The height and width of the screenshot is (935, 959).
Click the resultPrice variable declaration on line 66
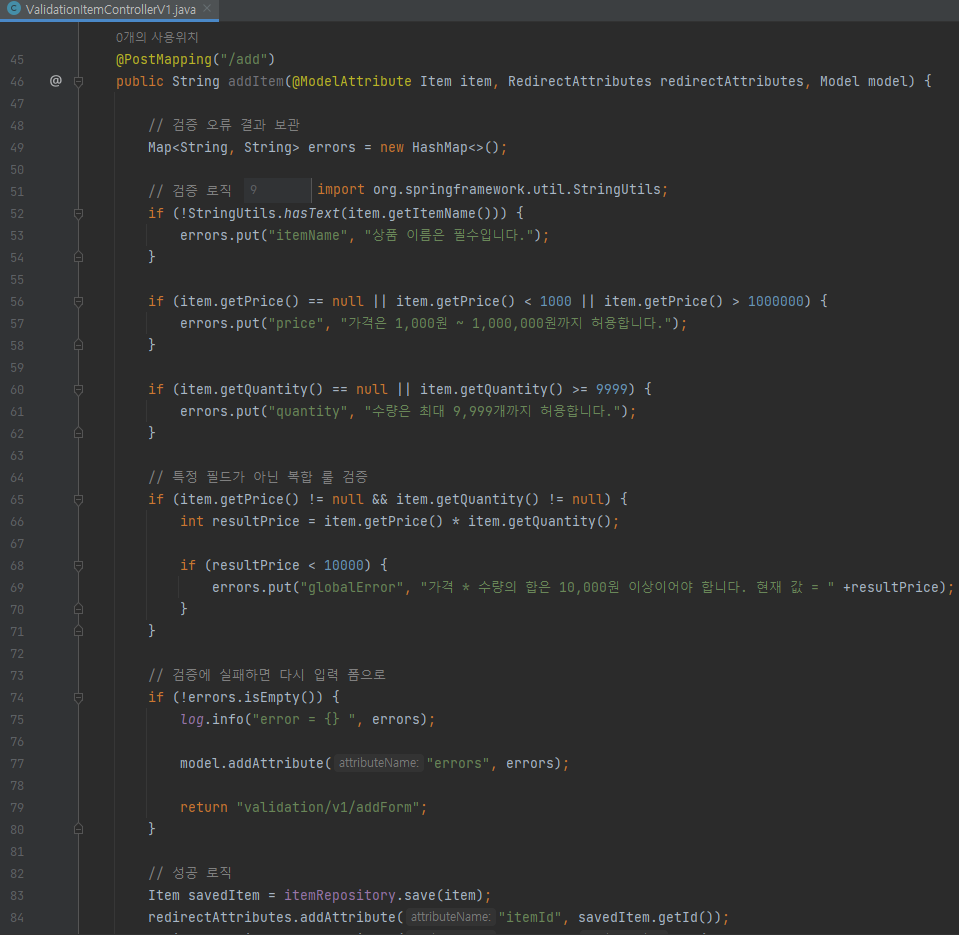(256, 522)
